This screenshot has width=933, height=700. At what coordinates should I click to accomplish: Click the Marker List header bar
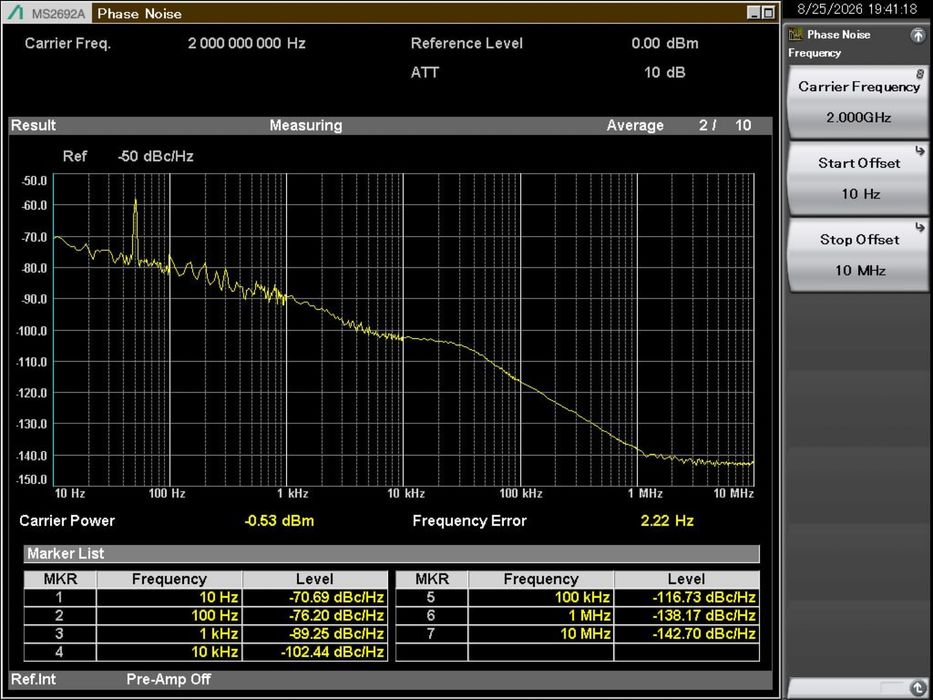coord(392,554)
